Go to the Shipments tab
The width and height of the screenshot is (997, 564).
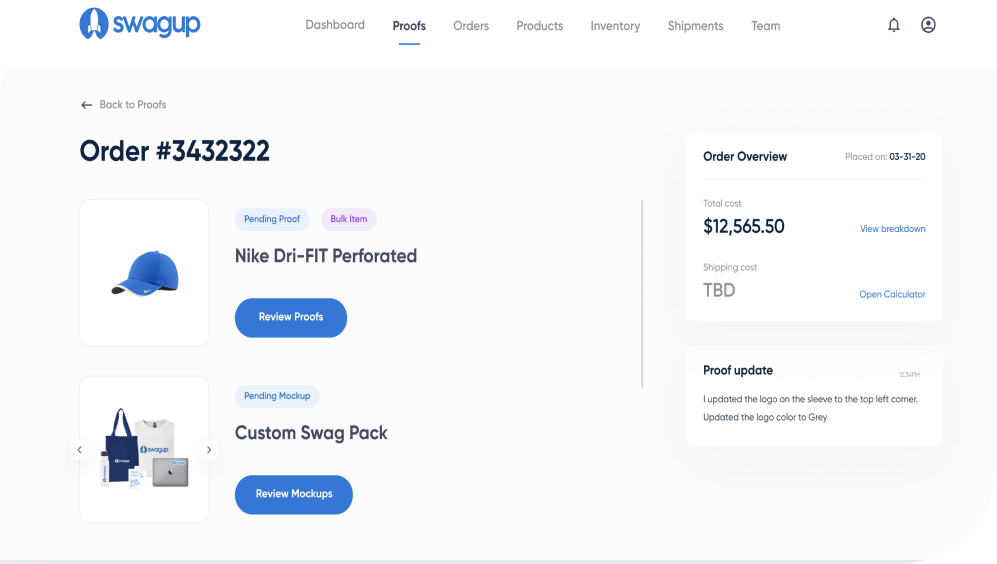(x=695, y=26)
